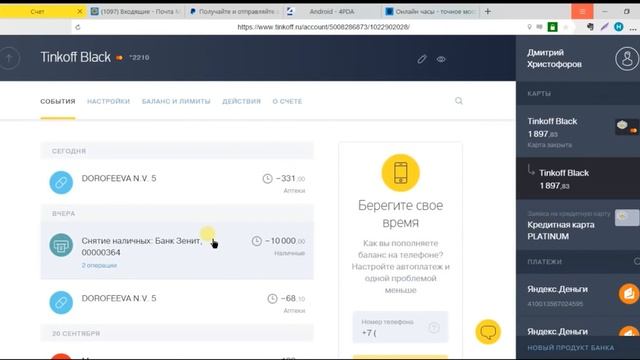Click the pharmacy icon of the -68 DOROFEEVA transaction
Viewport: 640px width, 360px height.
click(61, 302)
